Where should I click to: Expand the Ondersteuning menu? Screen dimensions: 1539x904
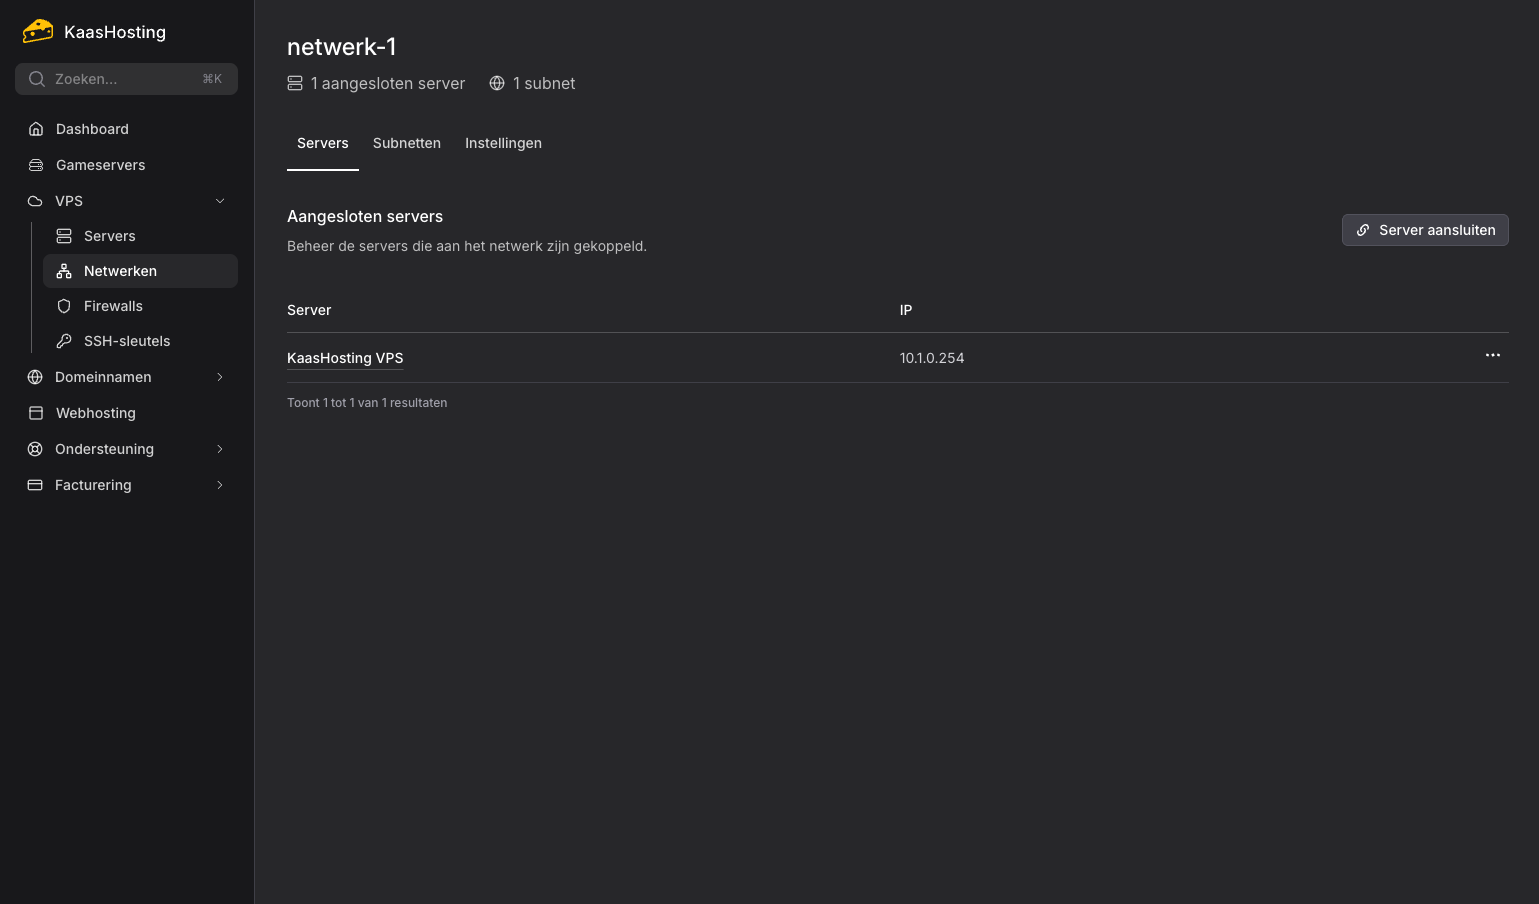(x=220, y=449)
